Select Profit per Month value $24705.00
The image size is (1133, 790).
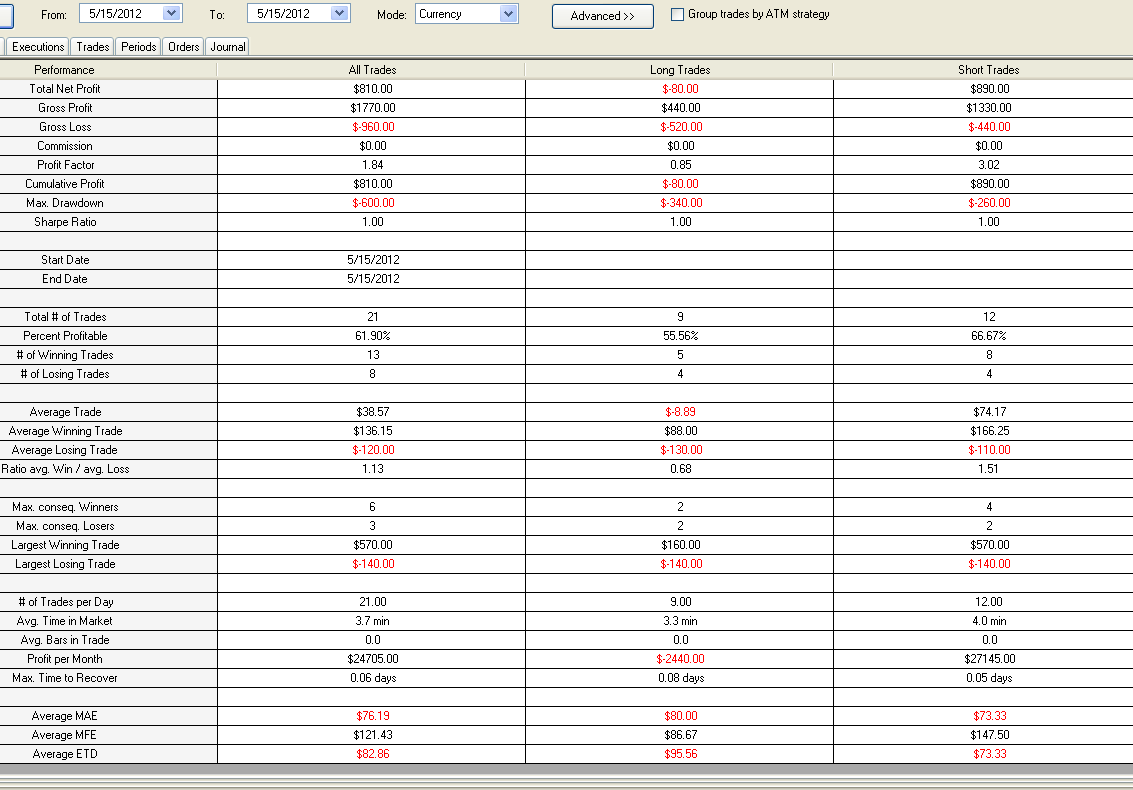click(373, 659)
